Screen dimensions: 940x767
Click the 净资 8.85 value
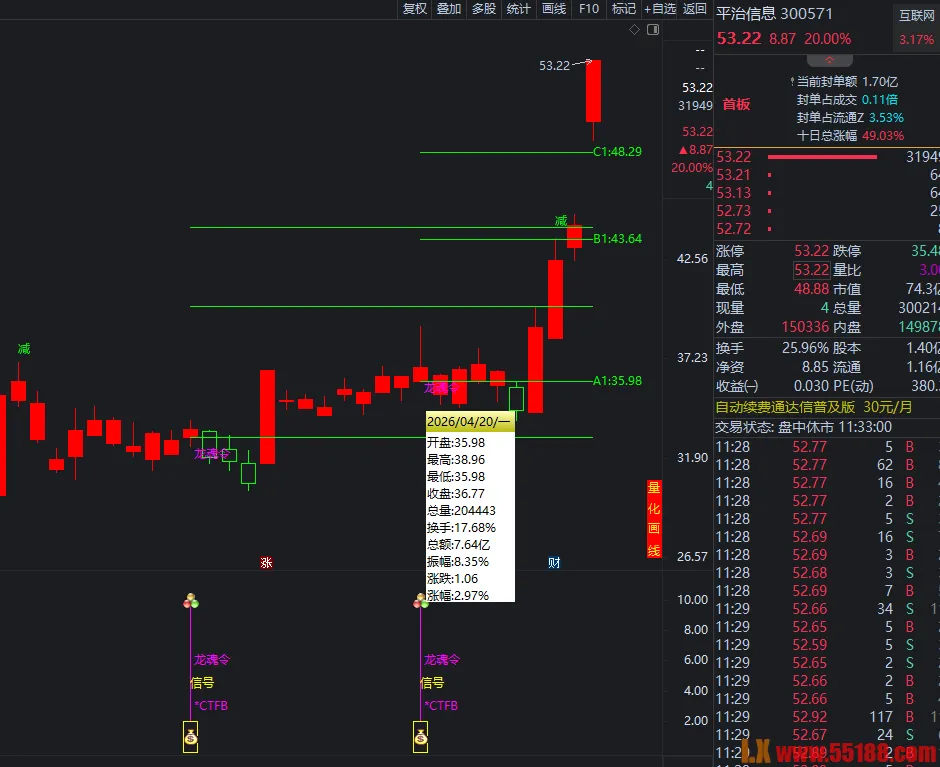click(x=816, y=366)
